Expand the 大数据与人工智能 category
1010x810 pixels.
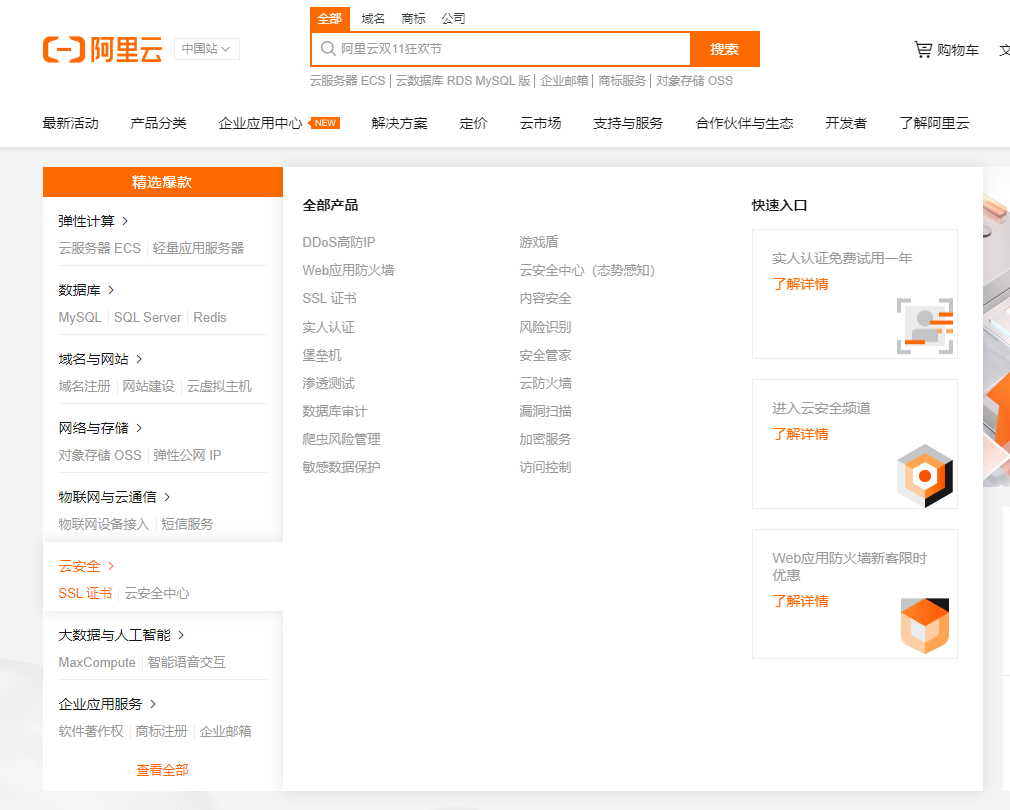pos(181,635)
